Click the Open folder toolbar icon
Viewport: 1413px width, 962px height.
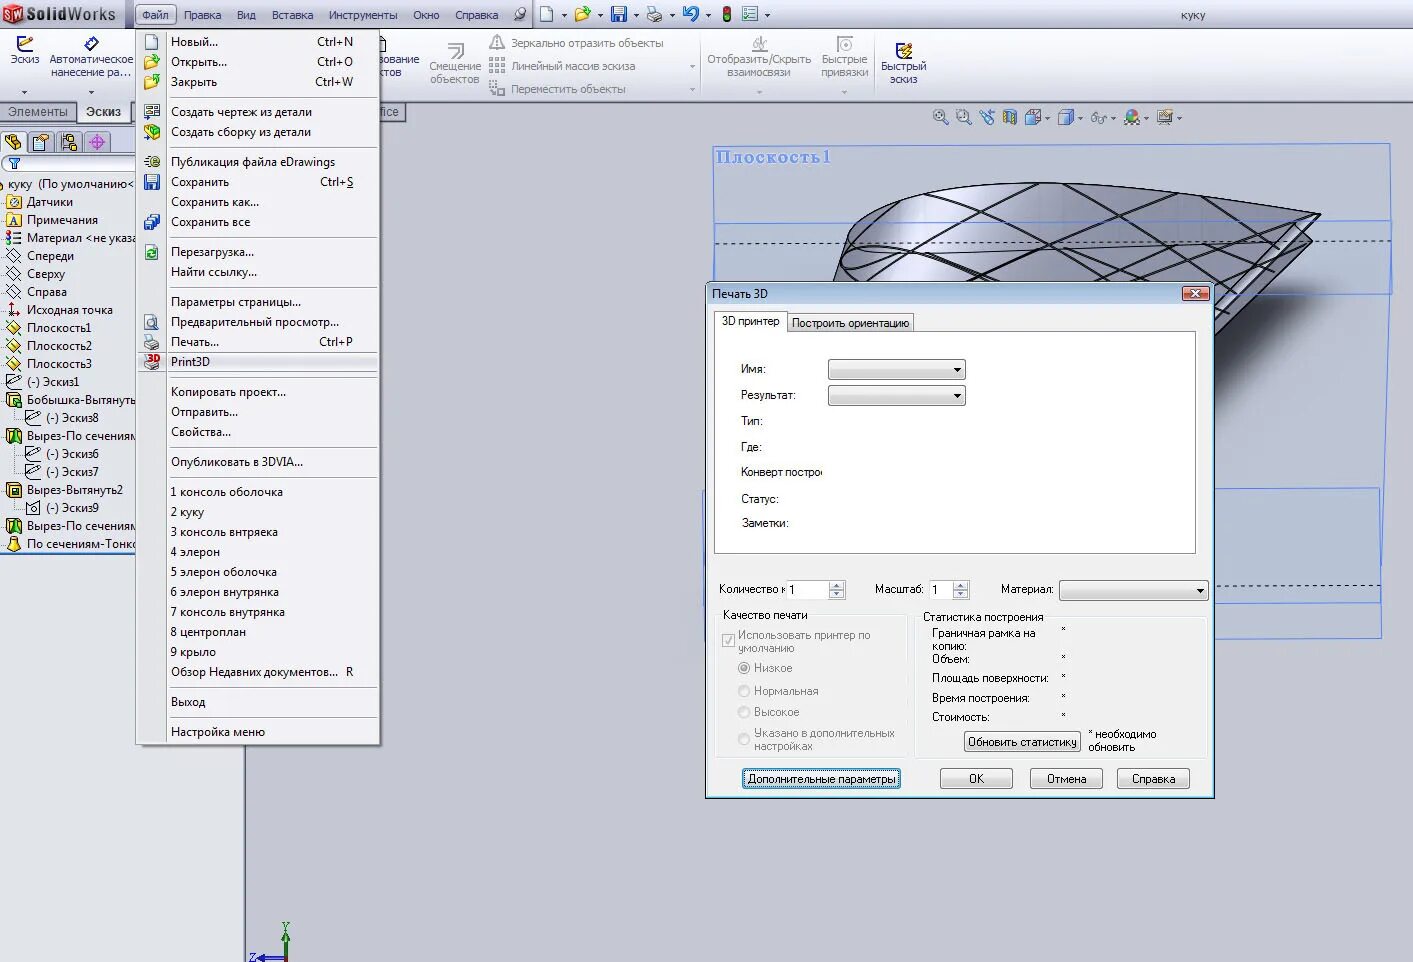click(x=582, y=14)
